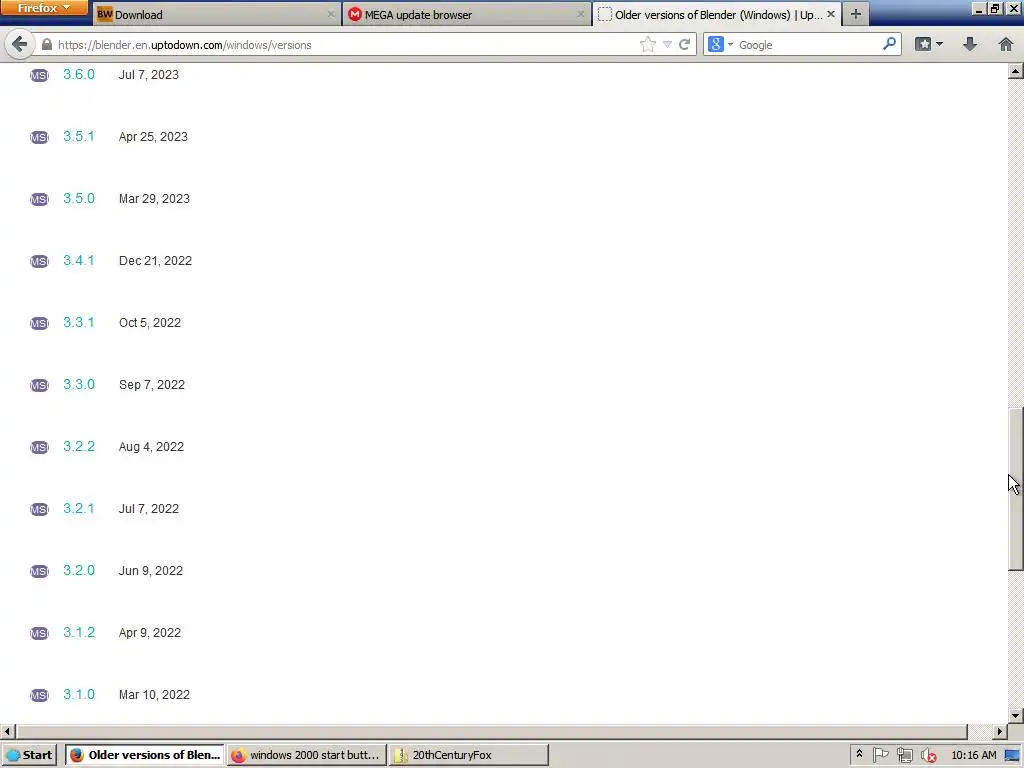Go to the home page icon
The height and width of the screenshot is (768, 1024).
click(1006, 44)
